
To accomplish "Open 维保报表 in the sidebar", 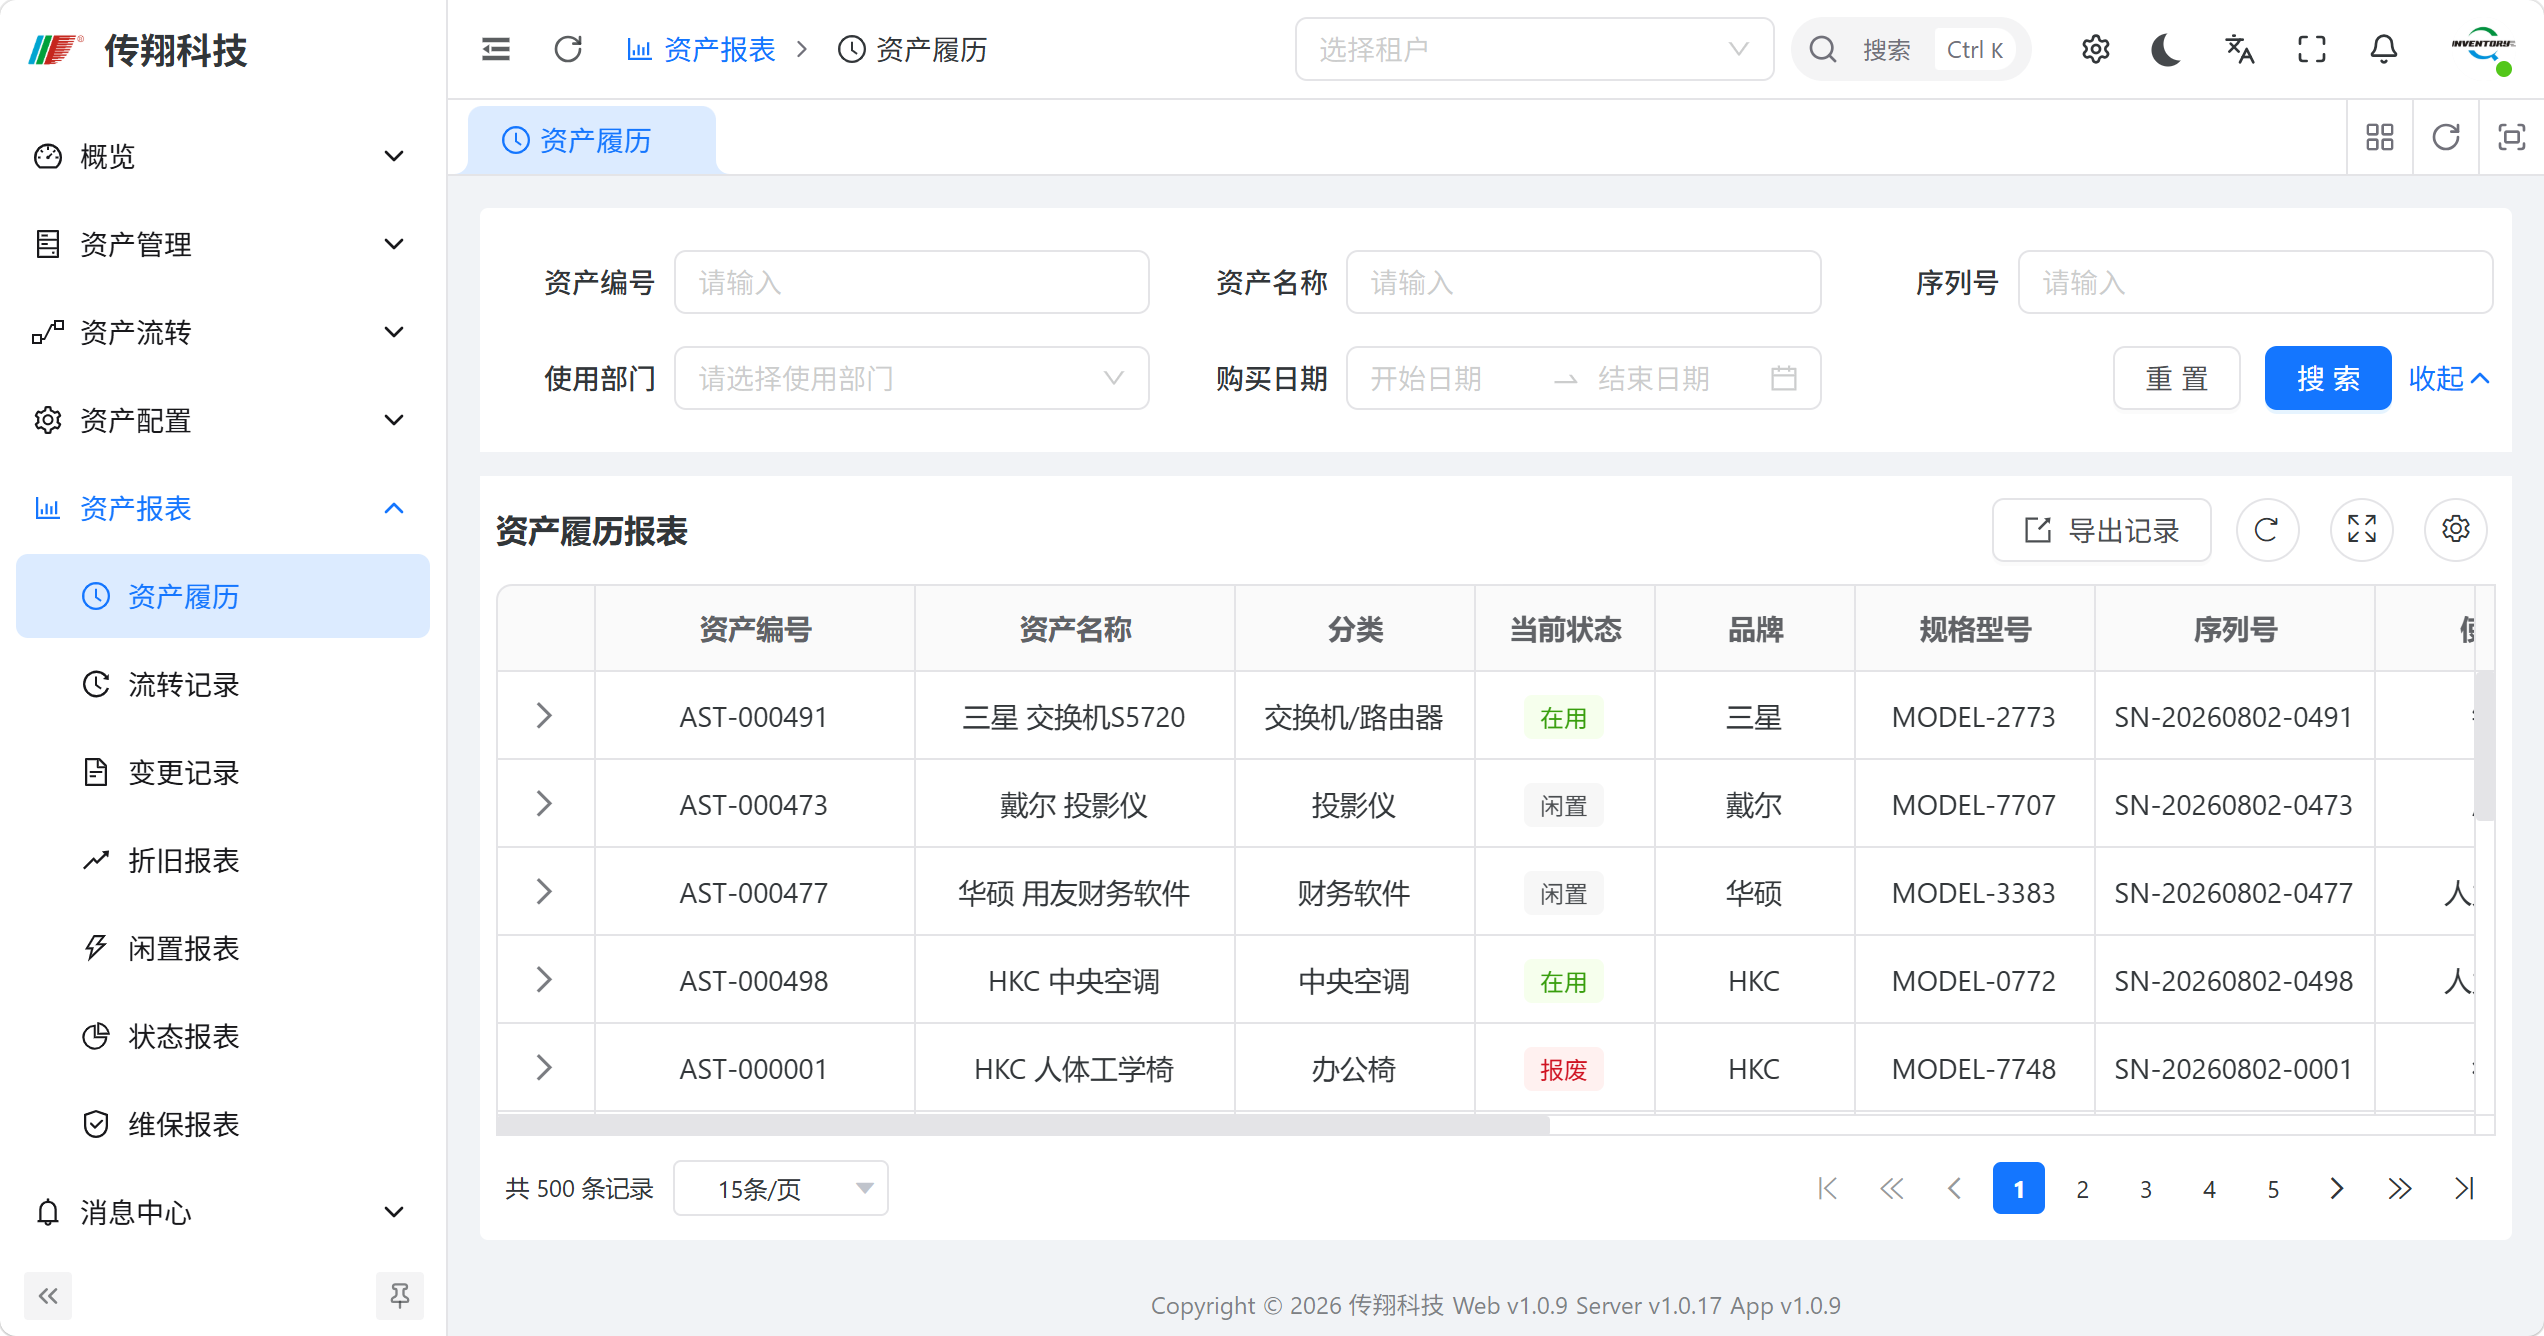I will [222, 1124].
